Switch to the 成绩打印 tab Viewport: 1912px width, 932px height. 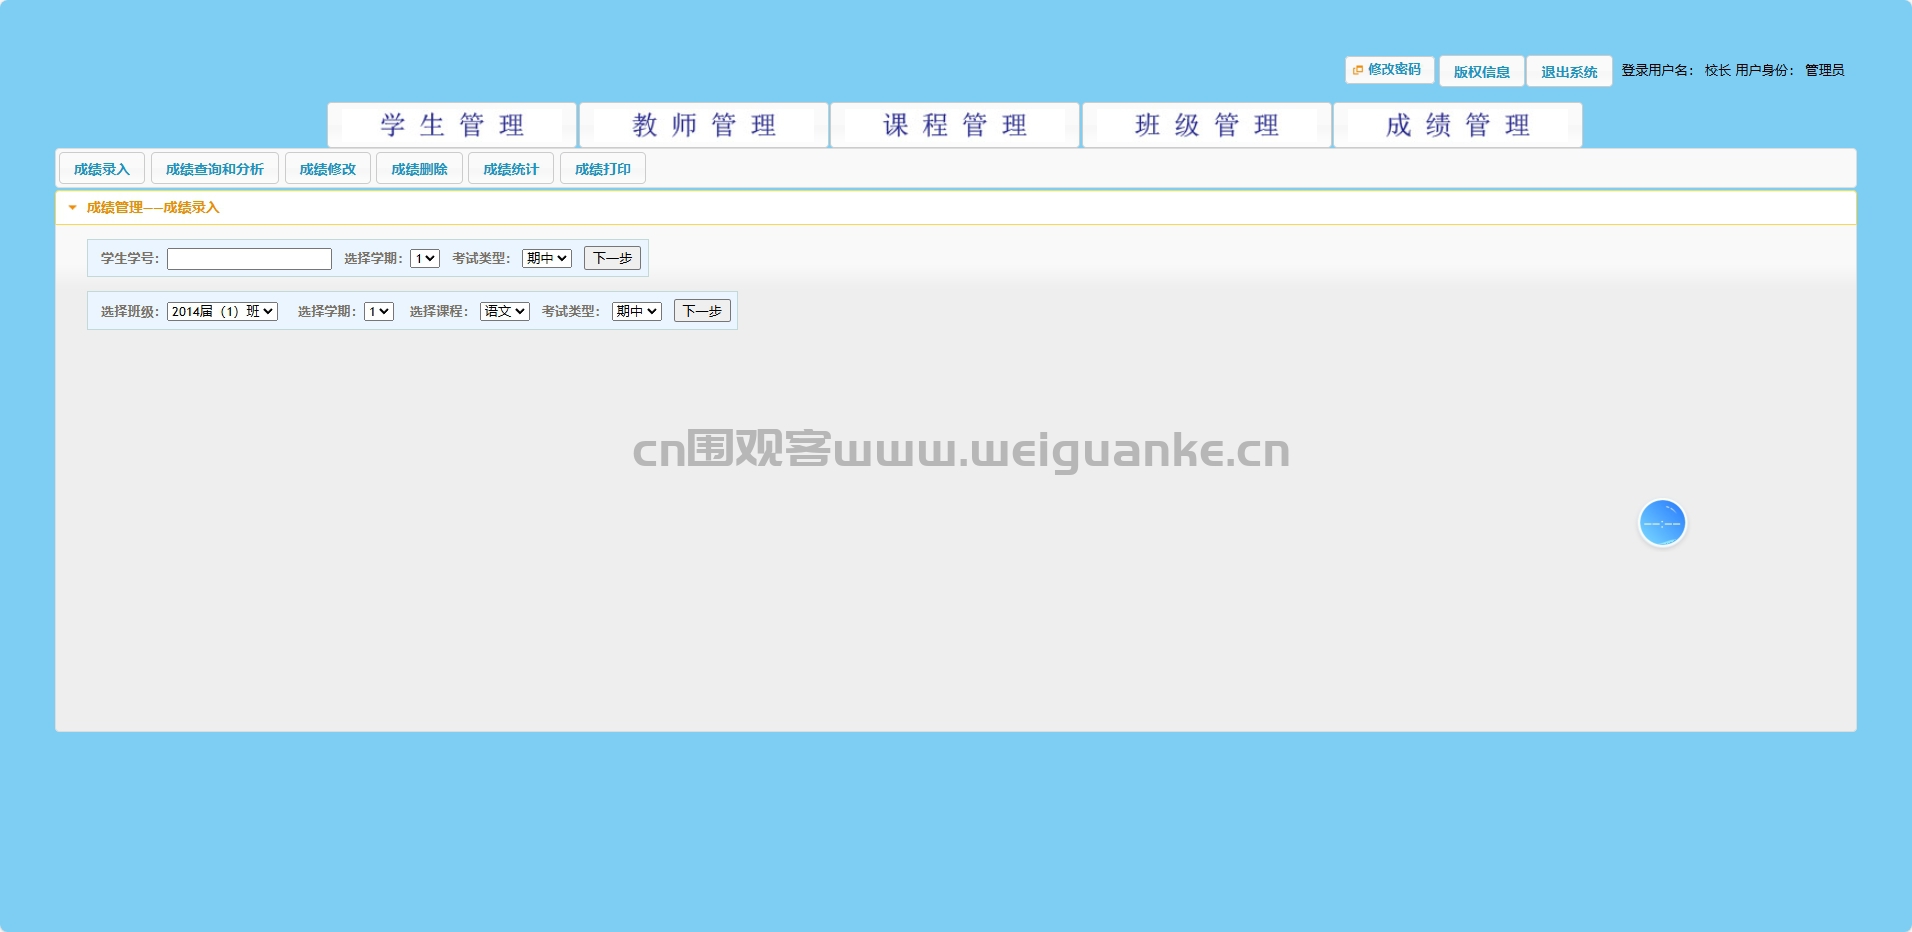(x=603, y=169)
